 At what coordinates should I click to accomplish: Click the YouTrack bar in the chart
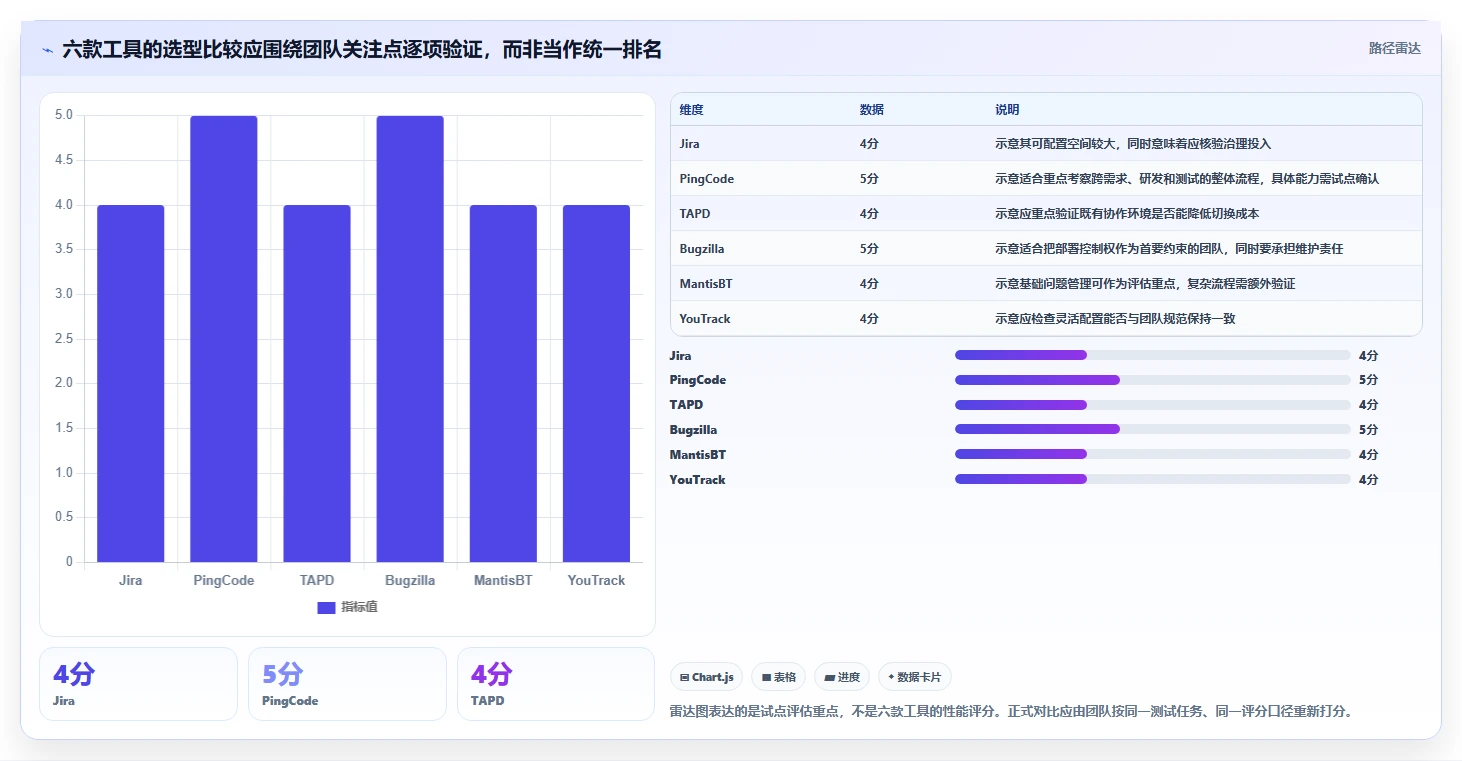(596, 384)
